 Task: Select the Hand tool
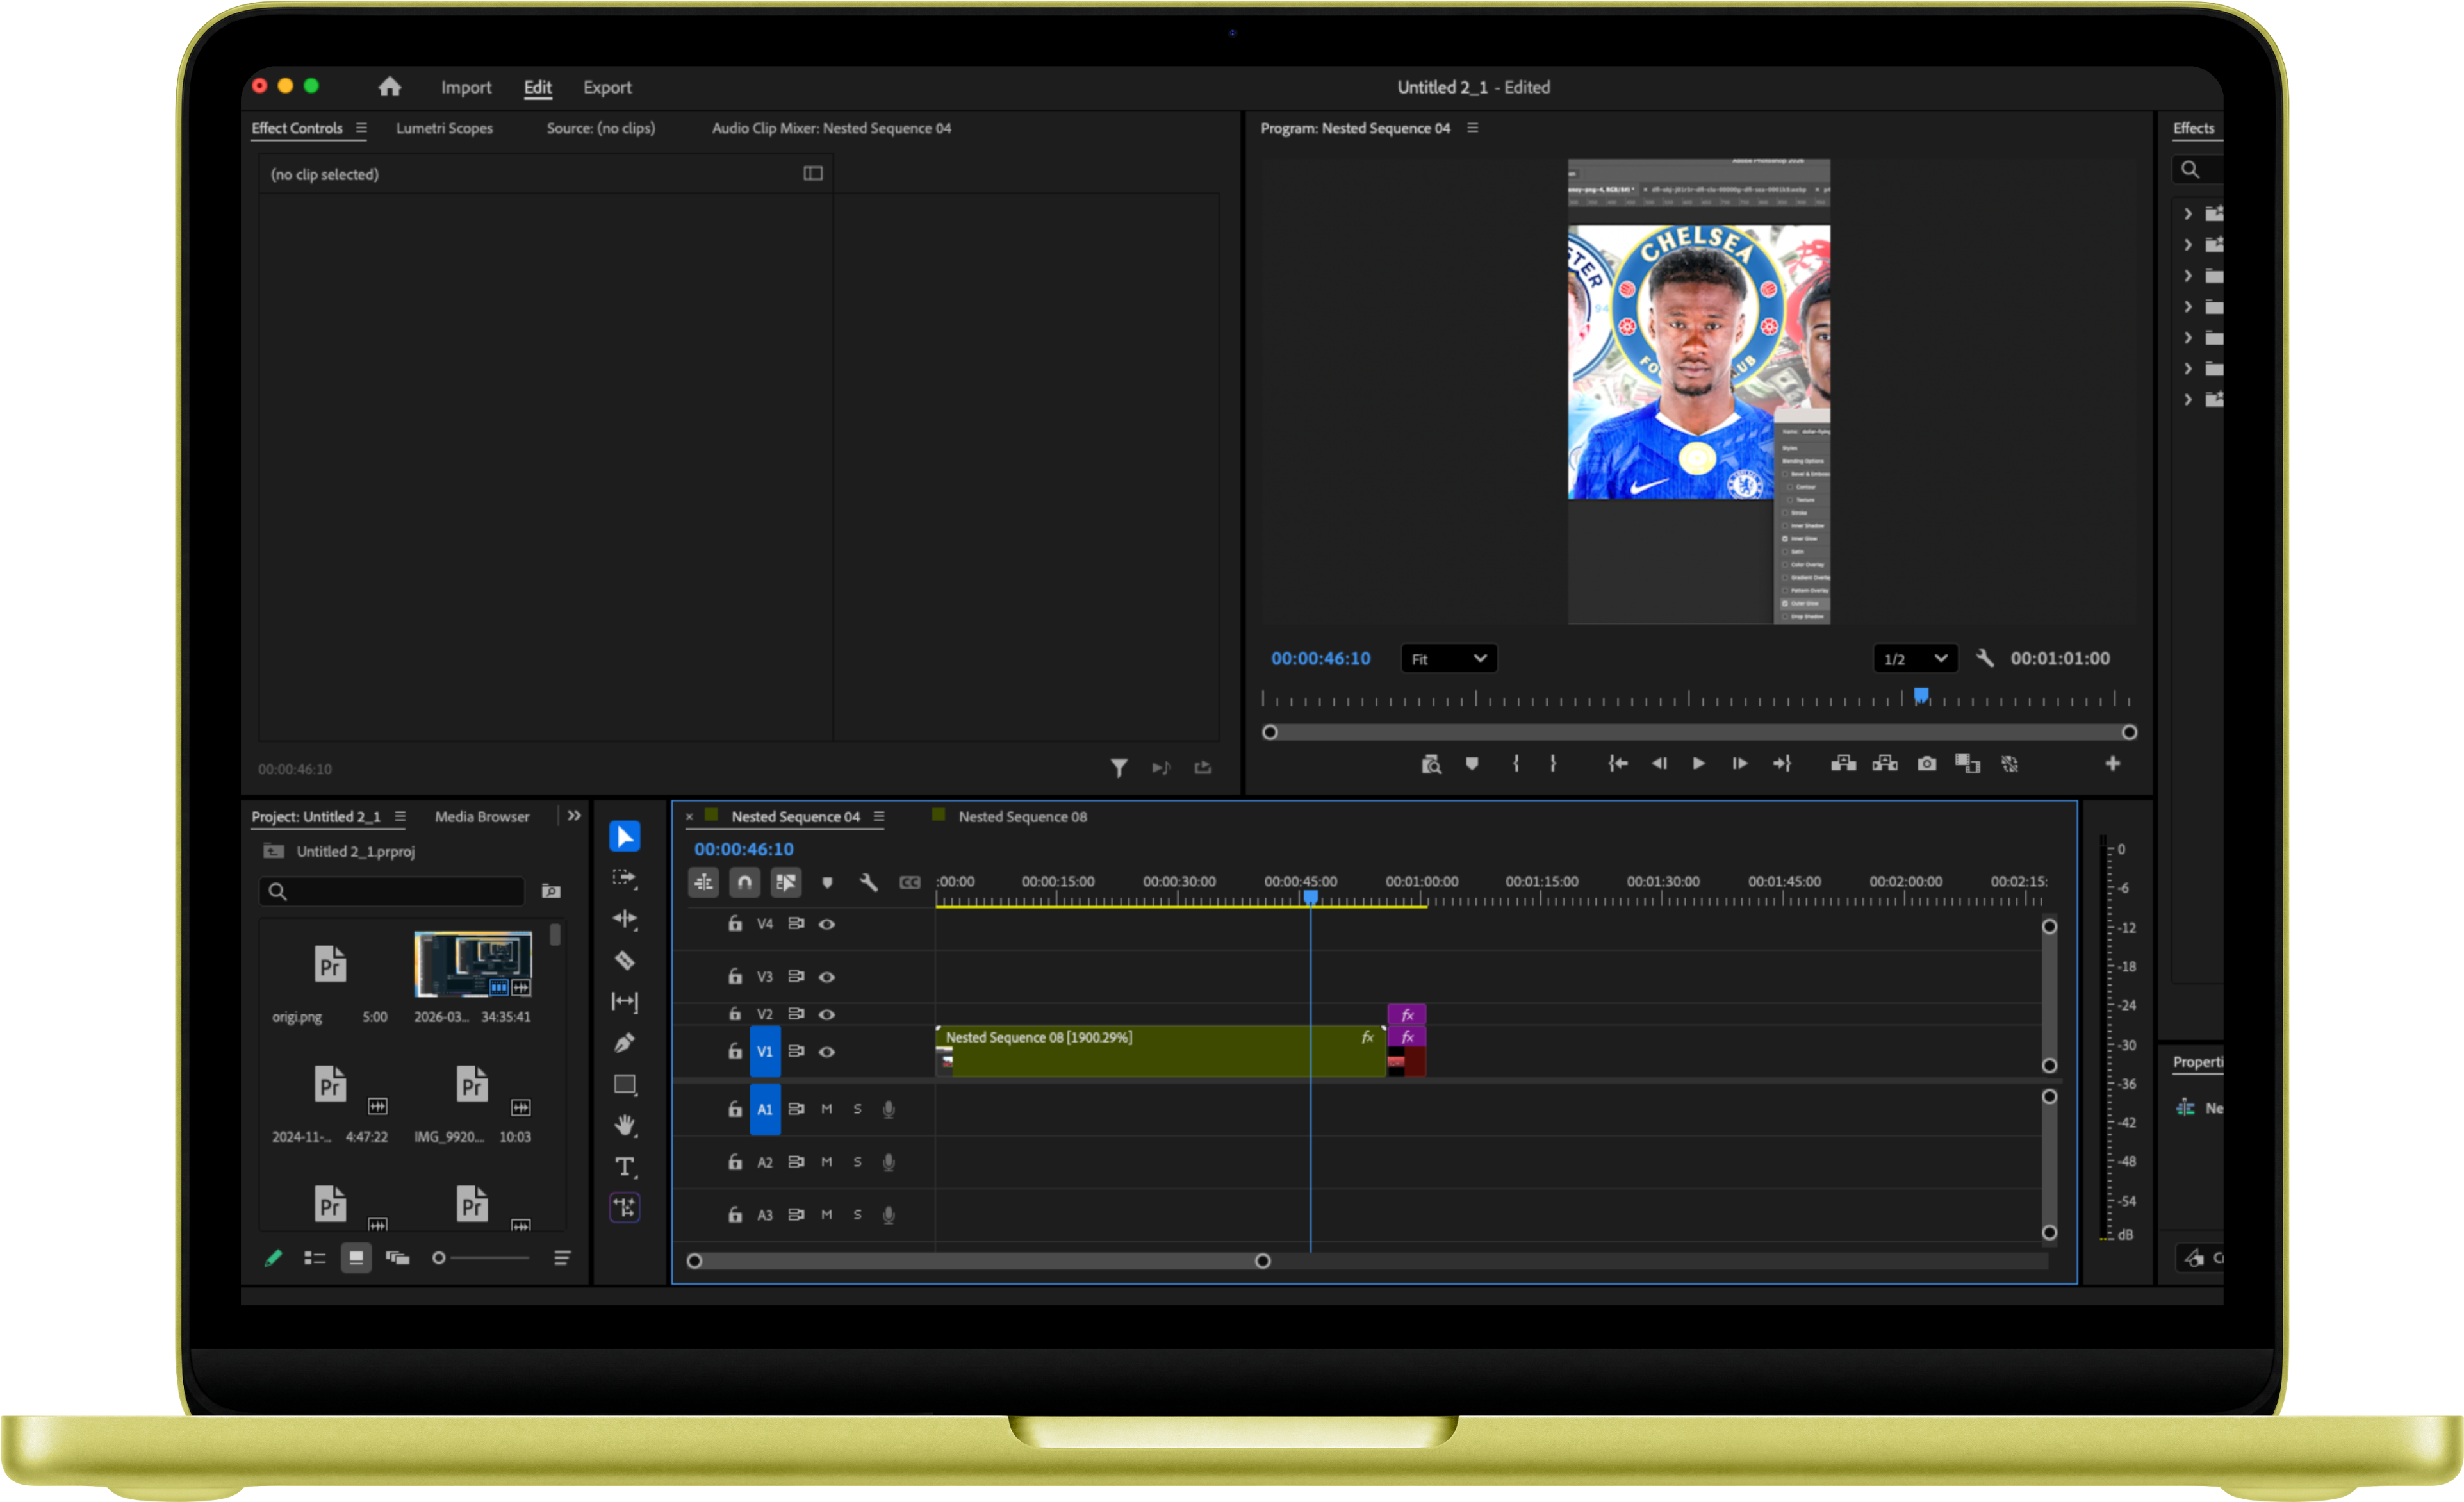pos(624,1126)
